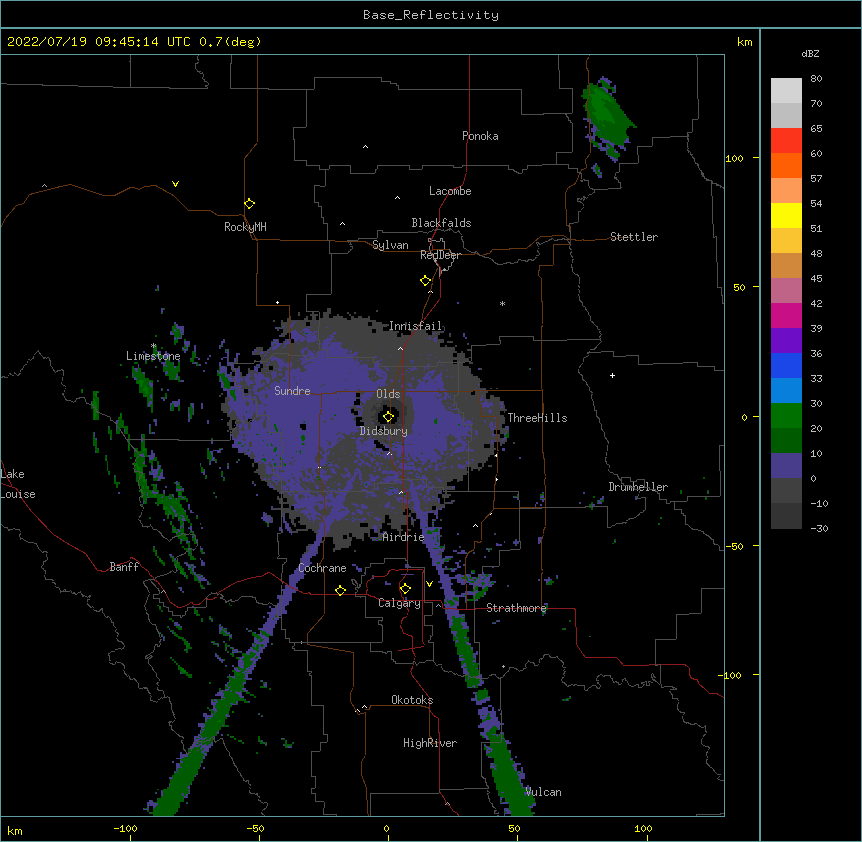Screen dimensions: 862x842
Task: Click the HighRiver town label
Action: coord(430,743)
